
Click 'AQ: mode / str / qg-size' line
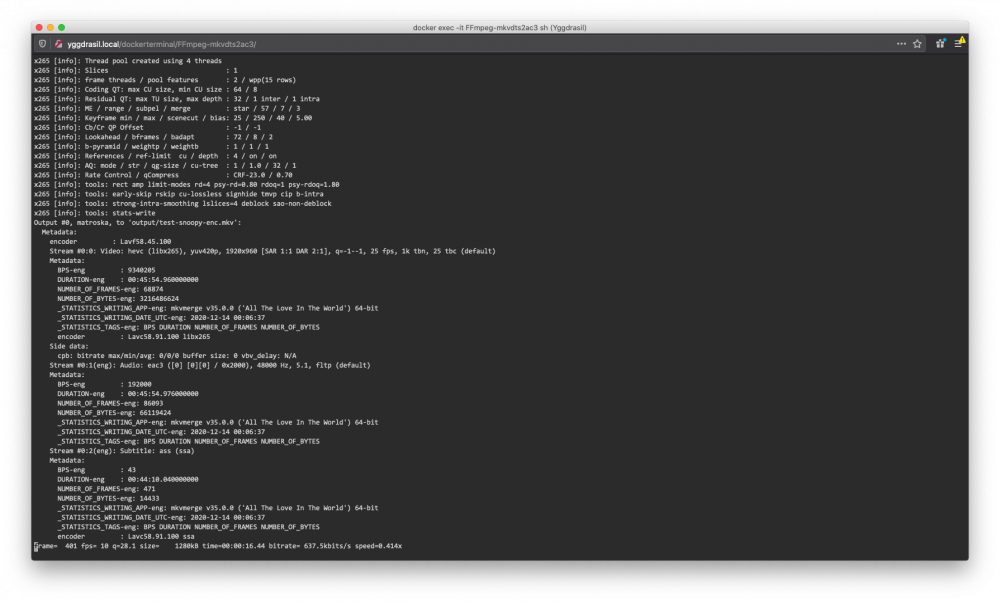165,166
